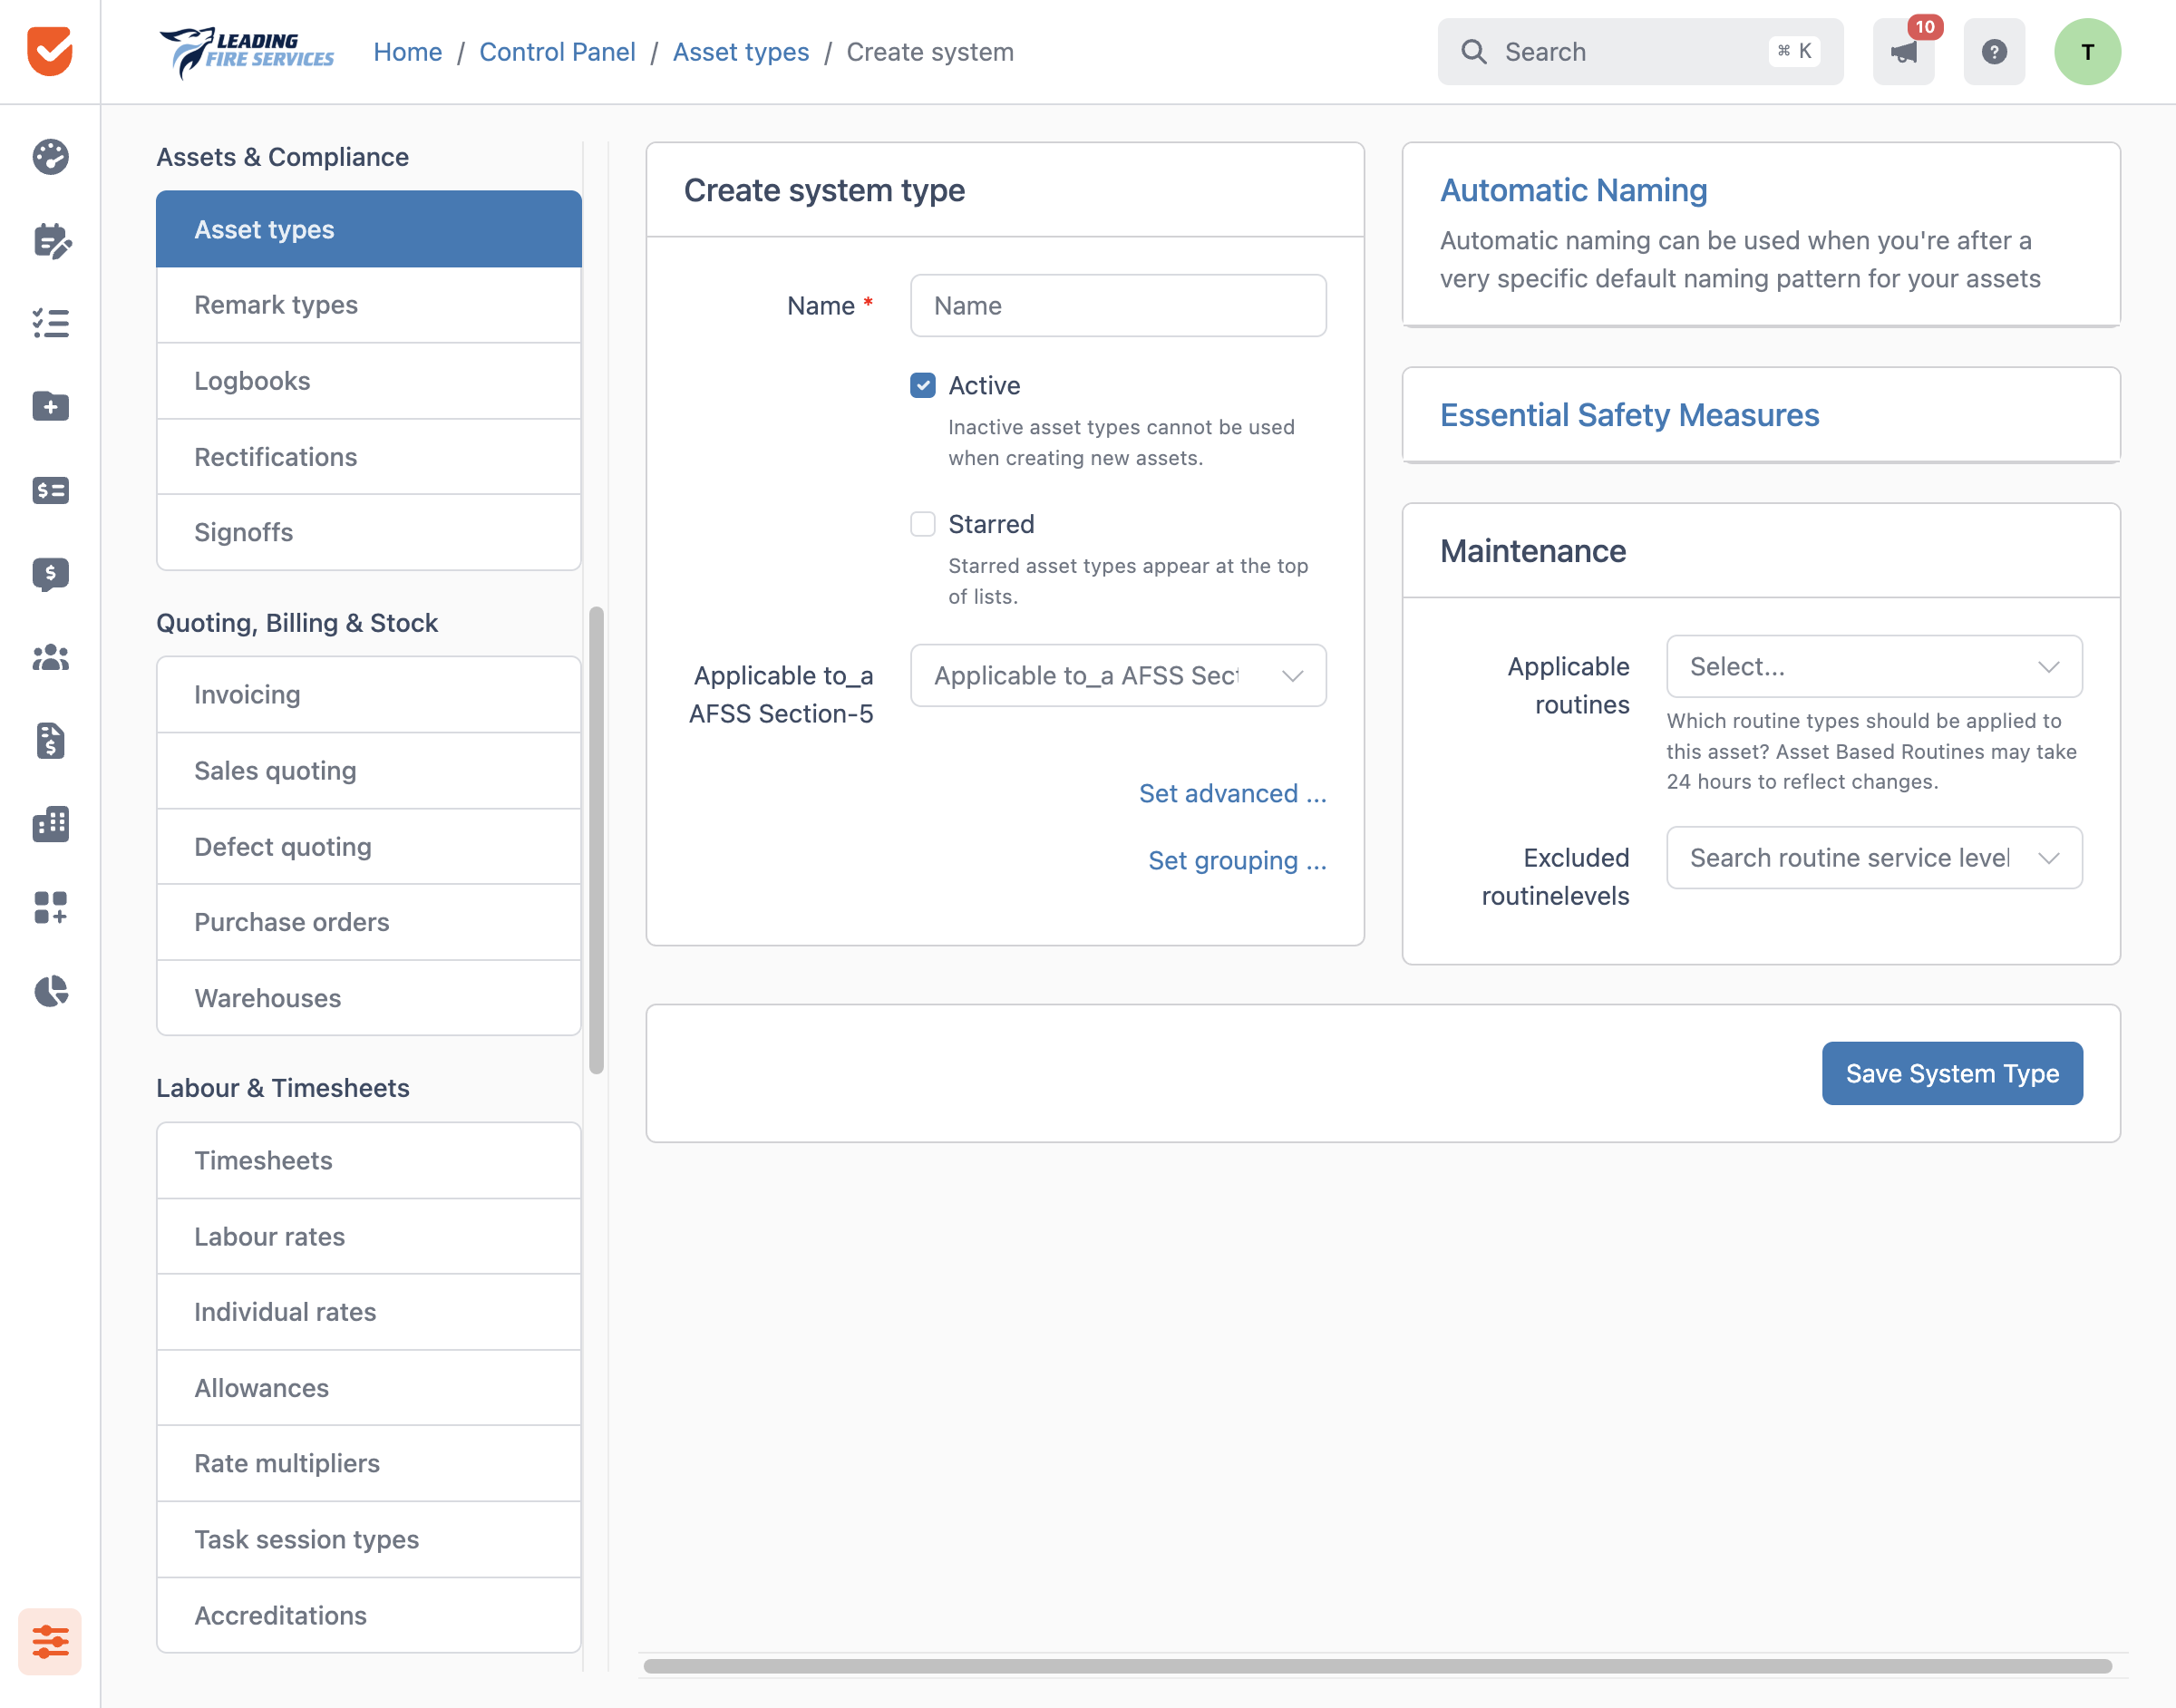This screenshot has width=2176, height=1708.
Task: Click the Save System Type button
Action: coord(1952,1074)
